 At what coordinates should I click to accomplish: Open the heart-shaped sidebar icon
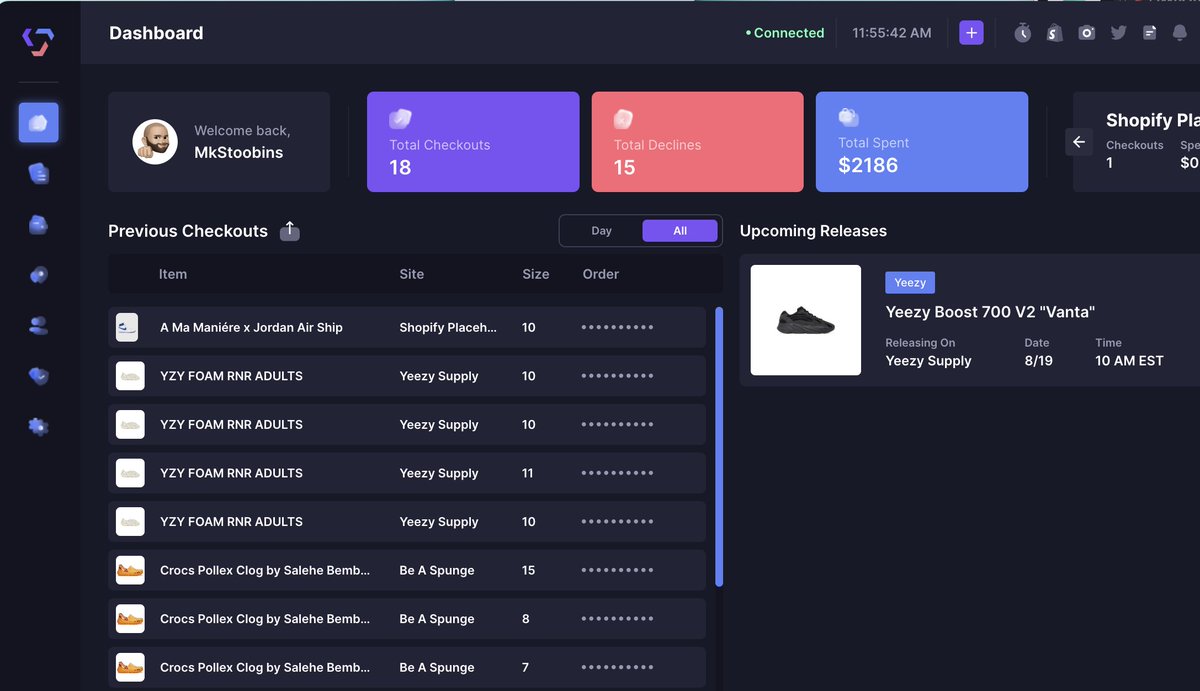[38, 376]
